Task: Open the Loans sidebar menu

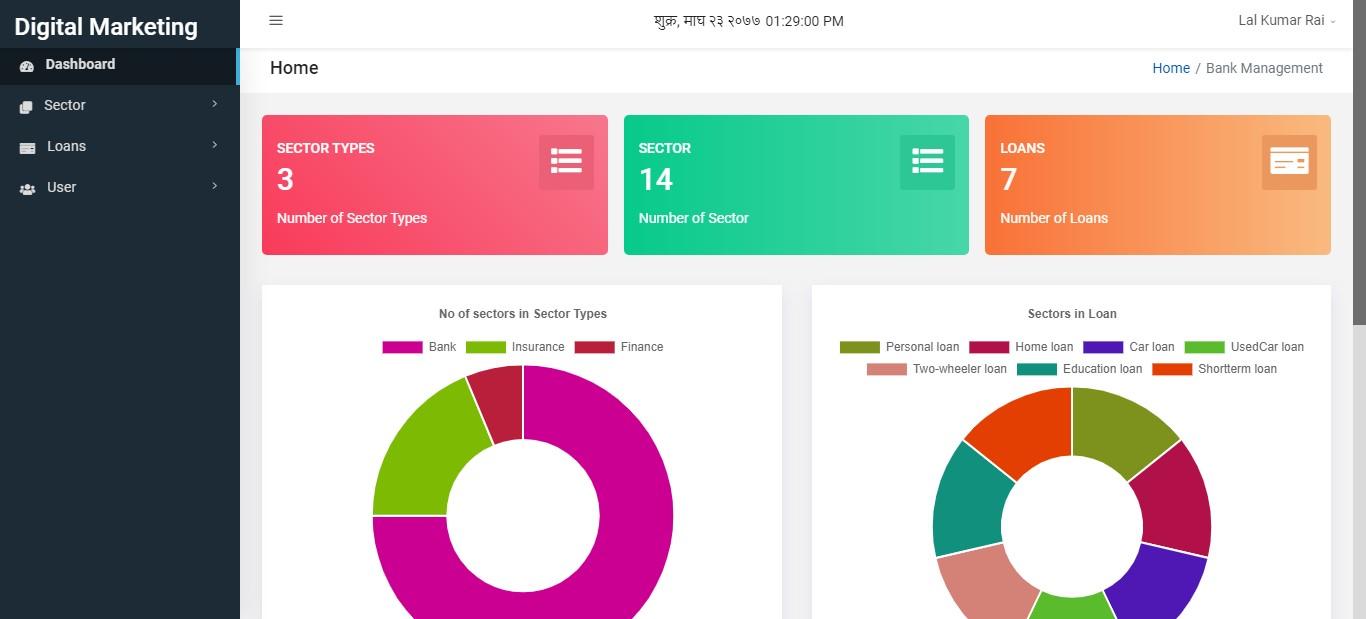Action: pos(119,146)
